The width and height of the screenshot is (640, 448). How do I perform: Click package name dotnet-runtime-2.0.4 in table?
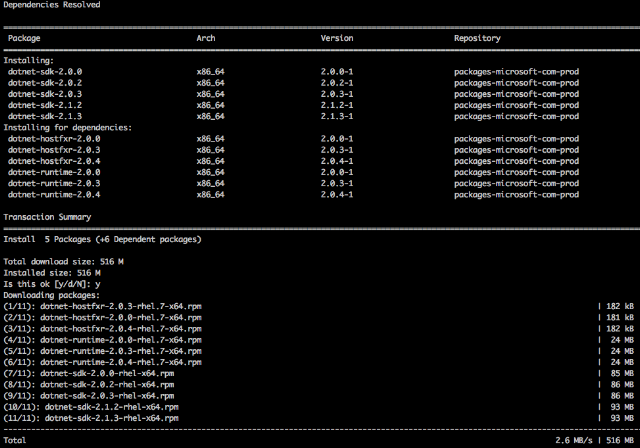click(x=54, y=195)
